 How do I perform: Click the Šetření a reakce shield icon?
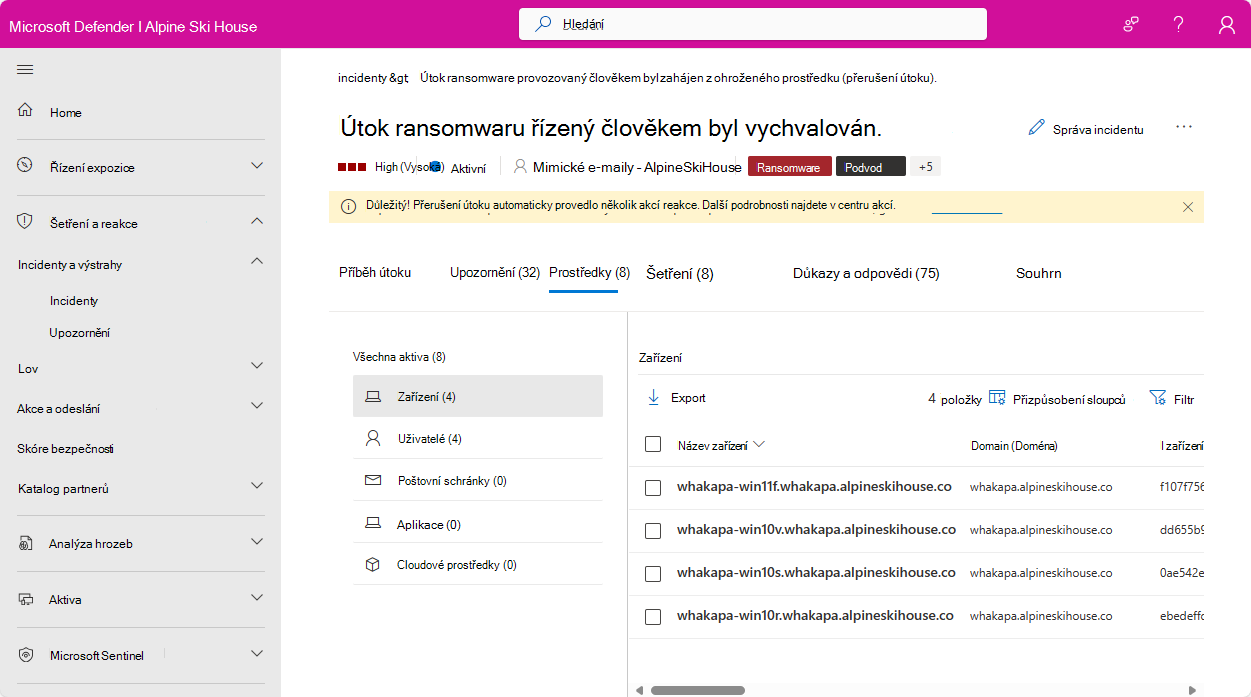coord(25,221)
